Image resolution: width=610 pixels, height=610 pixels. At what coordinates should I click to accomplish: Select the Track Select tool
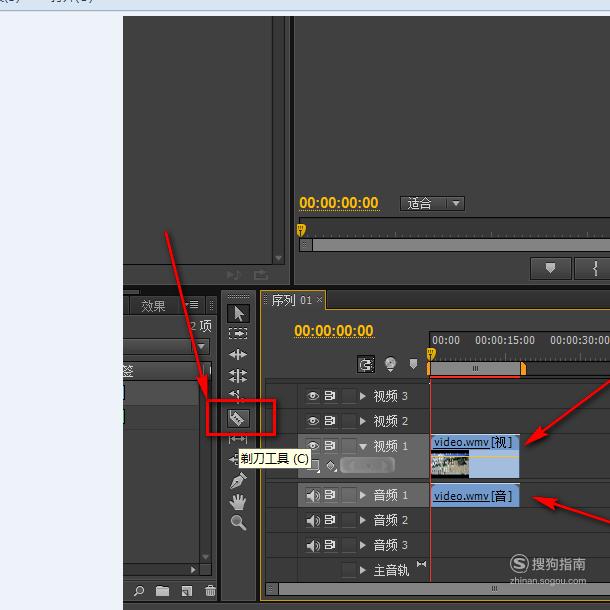[238, 334]
